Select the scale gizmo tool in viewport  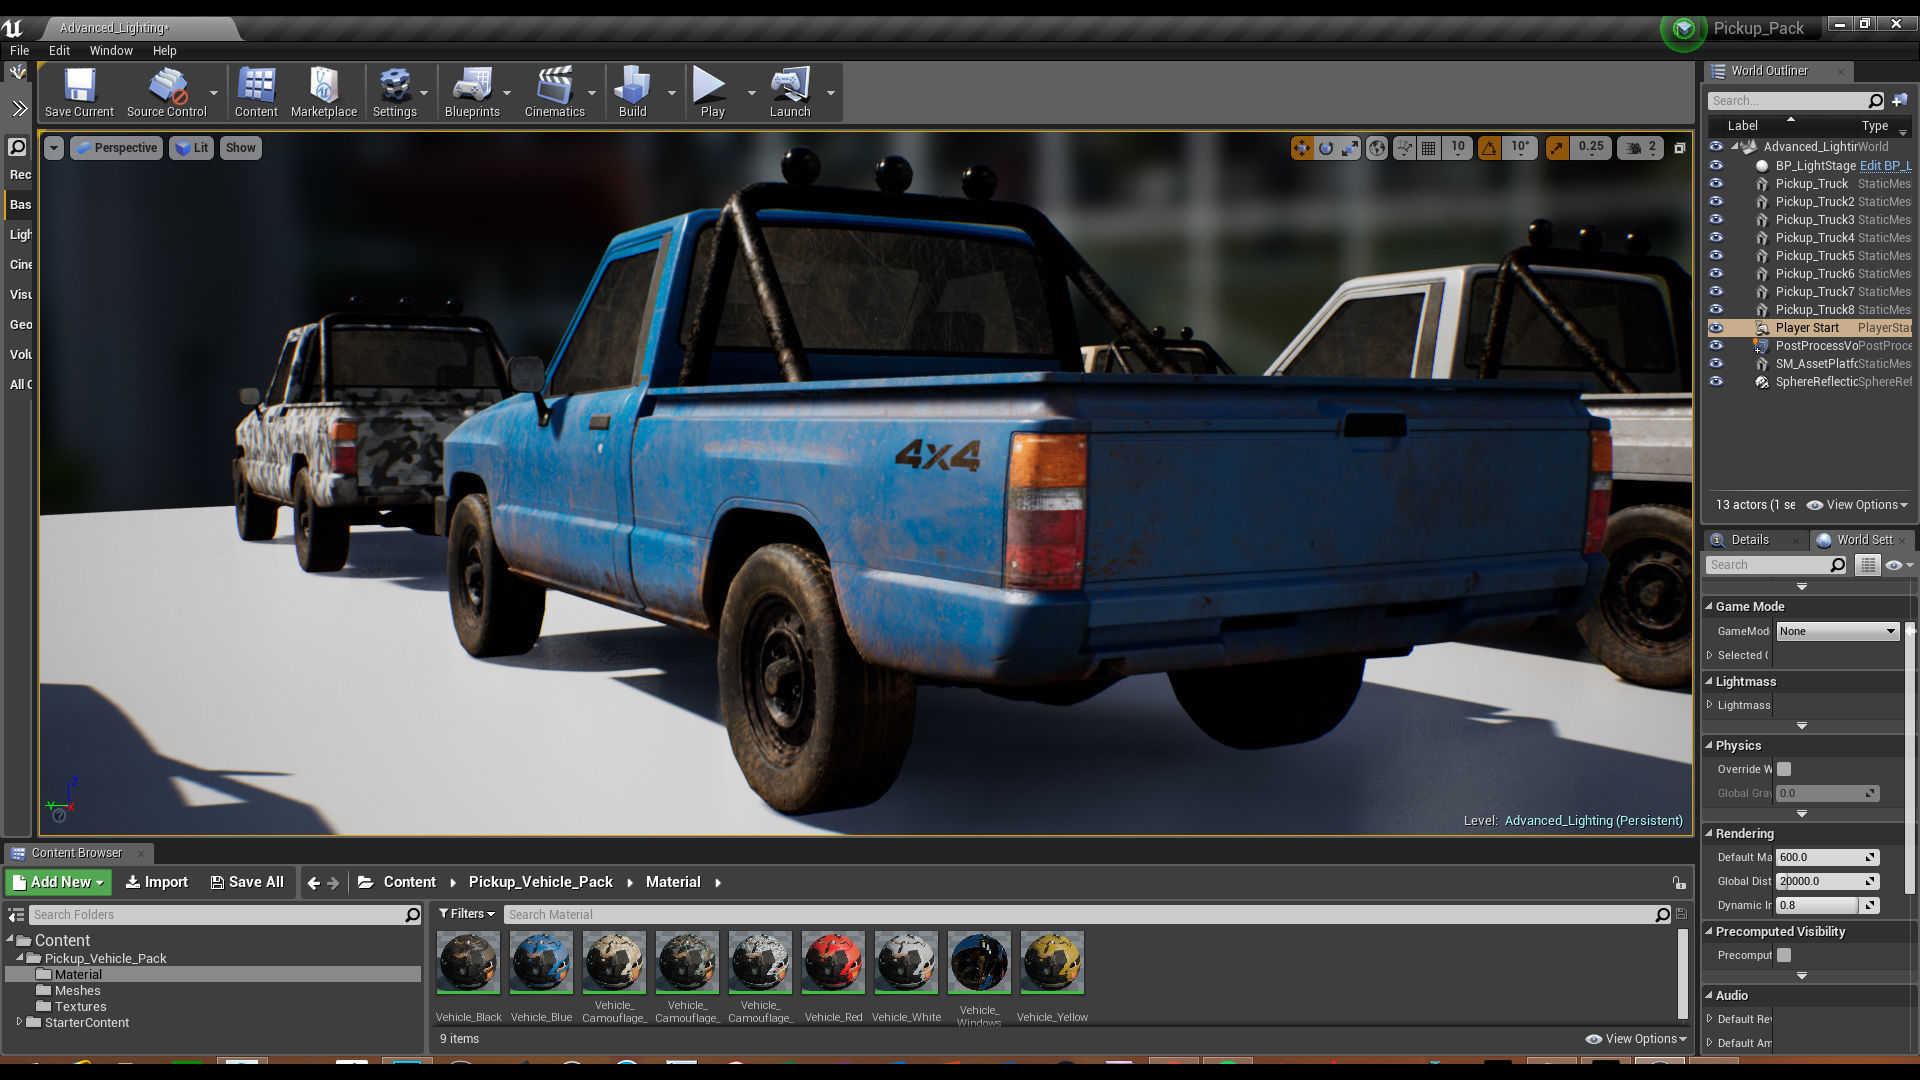1350,148
